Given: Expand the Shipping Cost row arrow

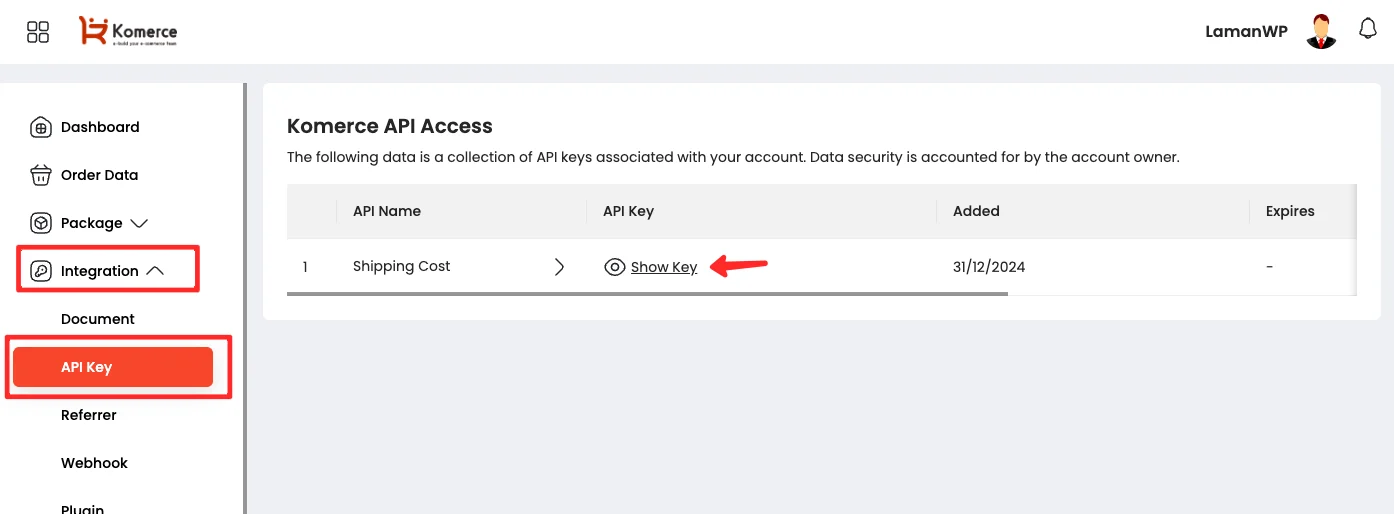Looking at the screenshot, I should [559, 267].
